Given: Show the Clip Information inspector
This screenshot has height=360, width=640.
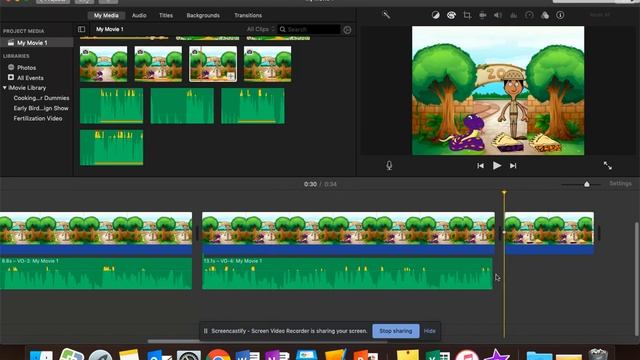Looking at the screenshot, I should pyautogui.click(x=560, y=15).
